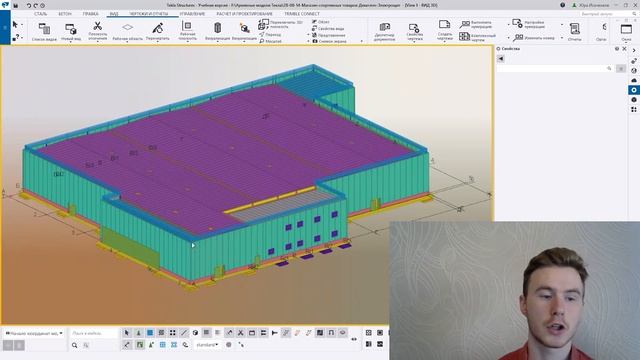Toggle the arch-shaped snap switch
This screenshot has height=360, width=640.
tap(331, 333)
